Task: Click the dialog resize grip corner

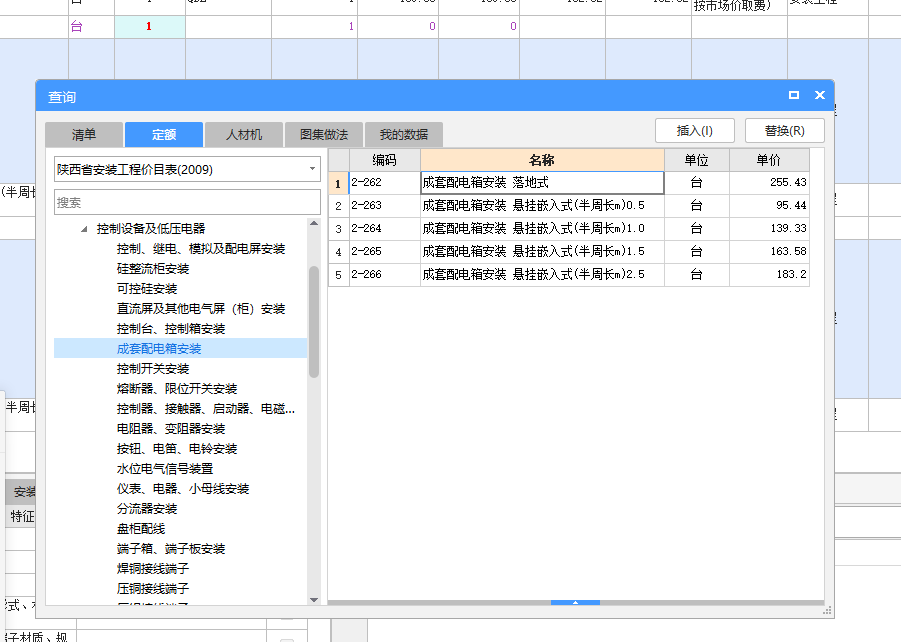Action: (x=827, y=612)
